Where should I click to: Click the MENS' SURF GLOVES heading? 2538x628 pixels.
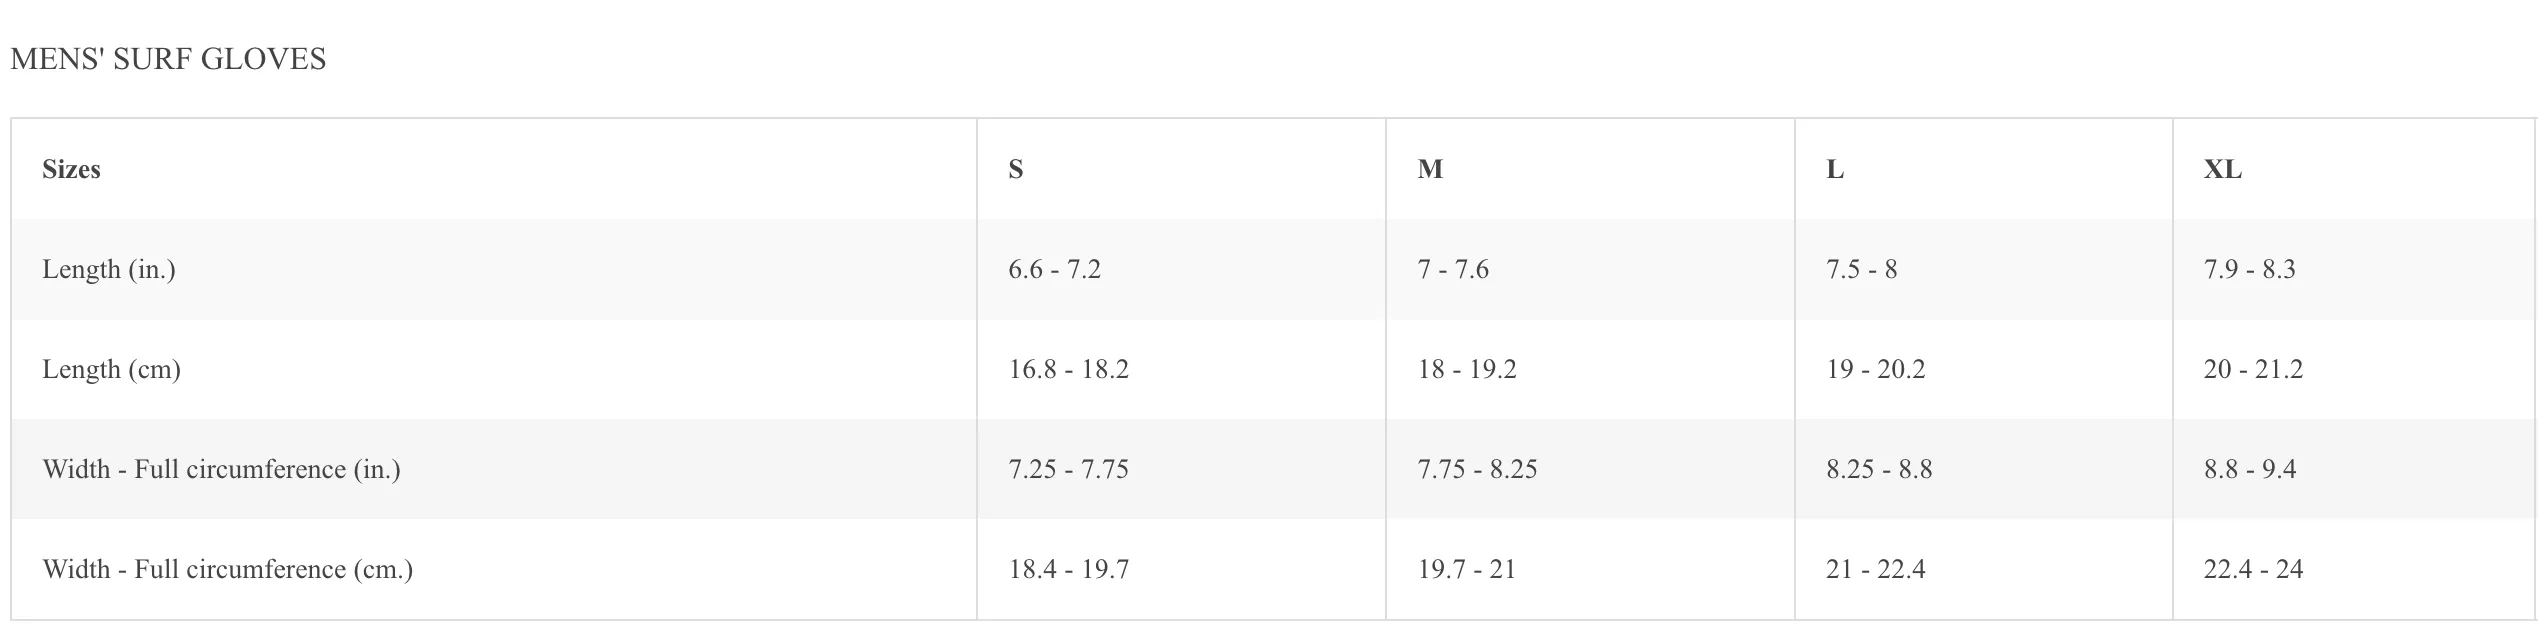(168, 59)
